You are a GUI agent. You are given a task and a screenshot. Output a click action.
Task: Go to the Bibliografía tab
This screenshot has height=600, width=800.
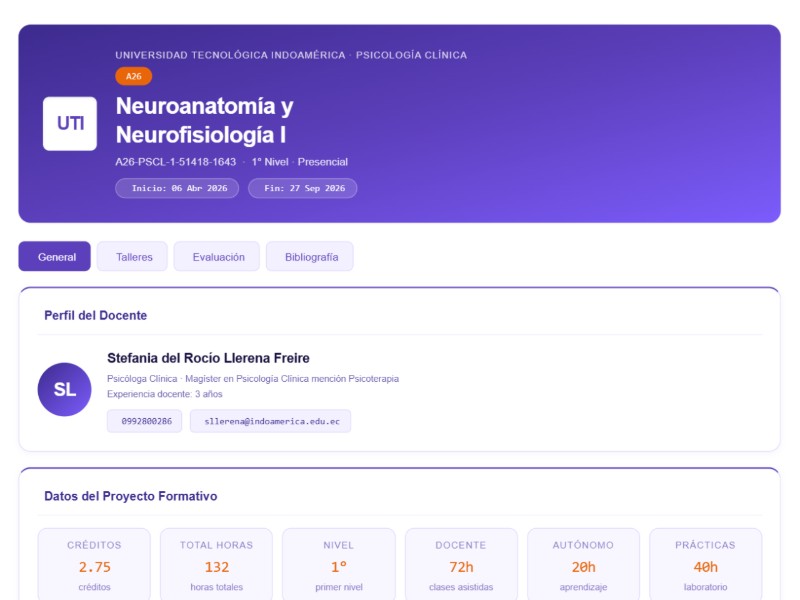pos(310,257)
